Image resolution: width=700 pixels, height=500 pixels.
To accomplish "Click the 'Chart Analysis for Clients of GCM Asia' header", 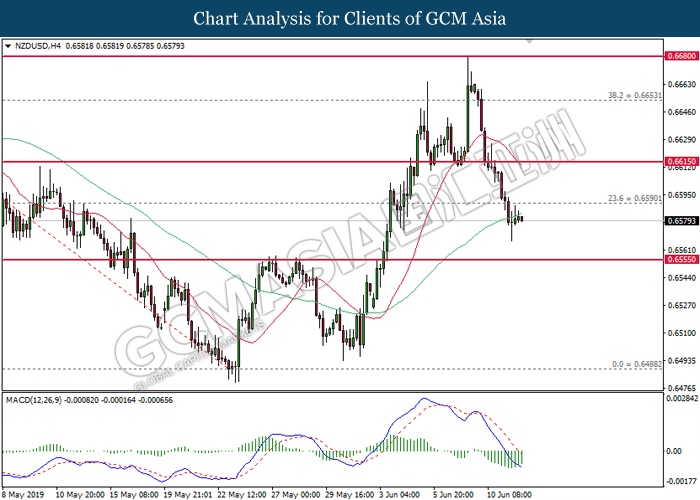I will [350, 18].
